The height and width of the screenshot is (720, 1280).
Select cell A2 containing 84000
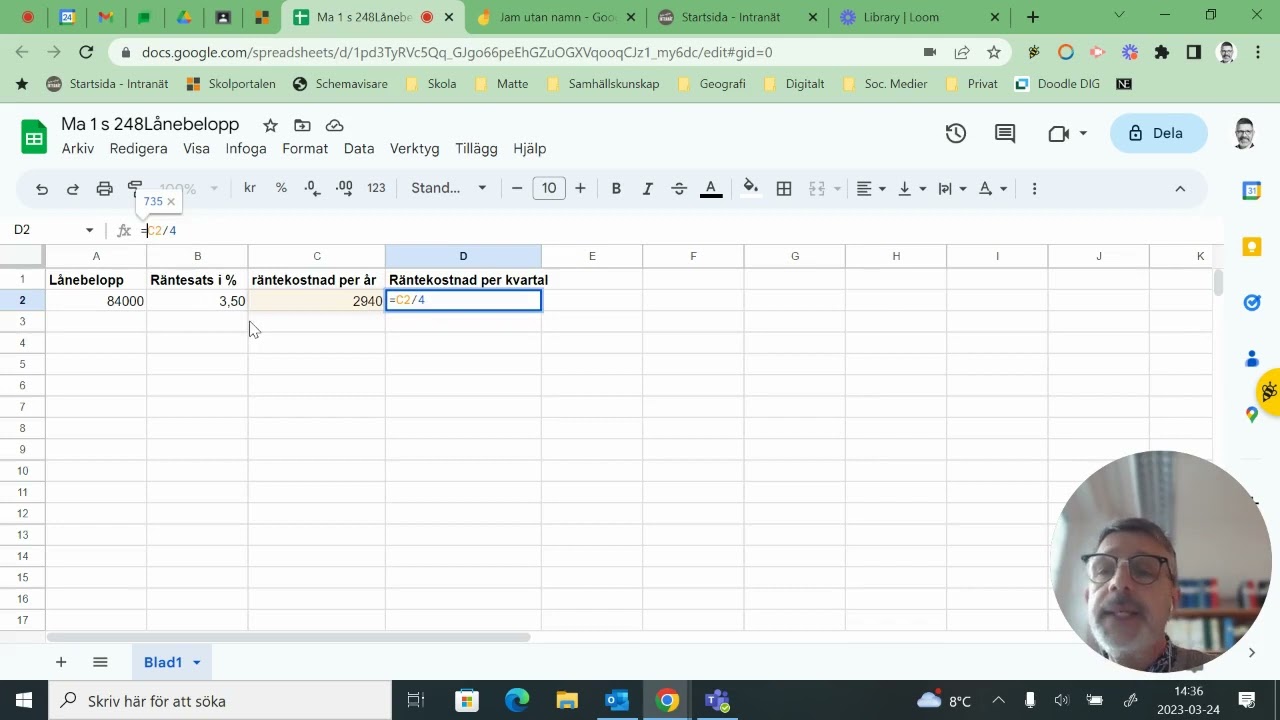(96, 300)
